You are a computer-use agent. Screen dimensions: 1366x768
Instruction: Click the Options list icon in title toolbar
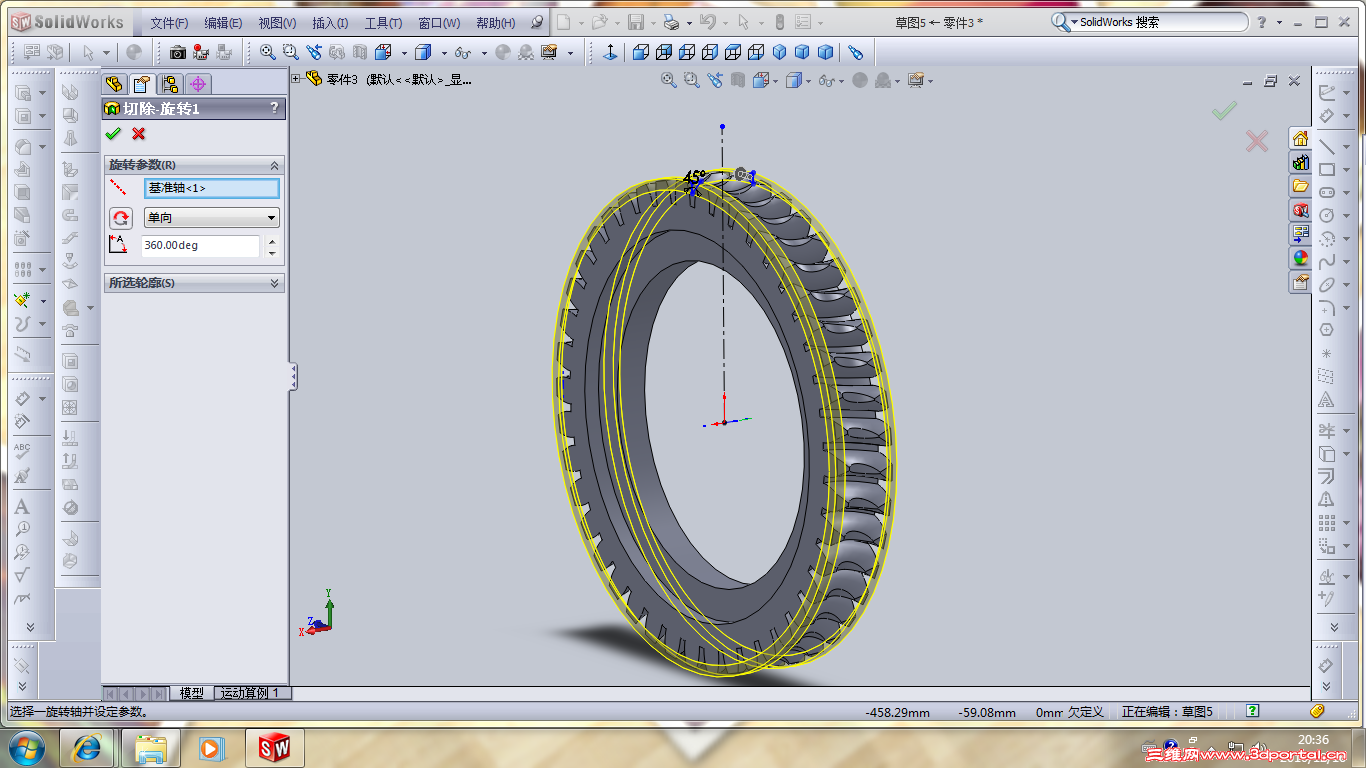(x=802, y=22)
